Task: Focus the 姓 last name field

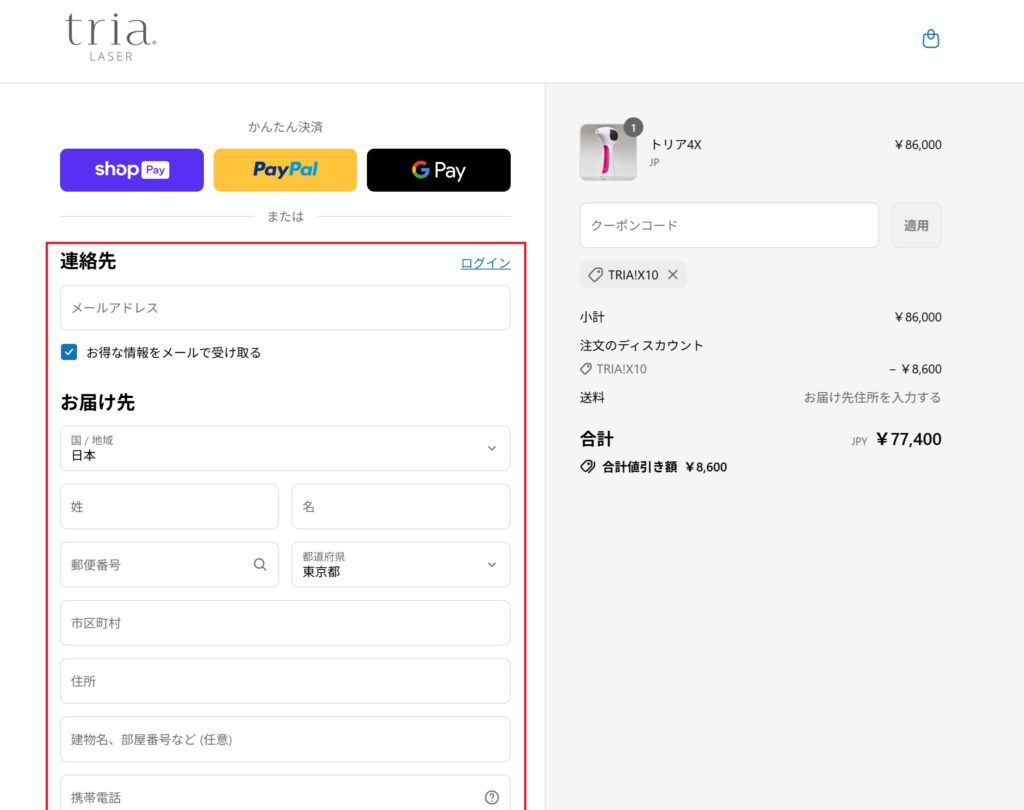Action: click(x=169, y=506)
